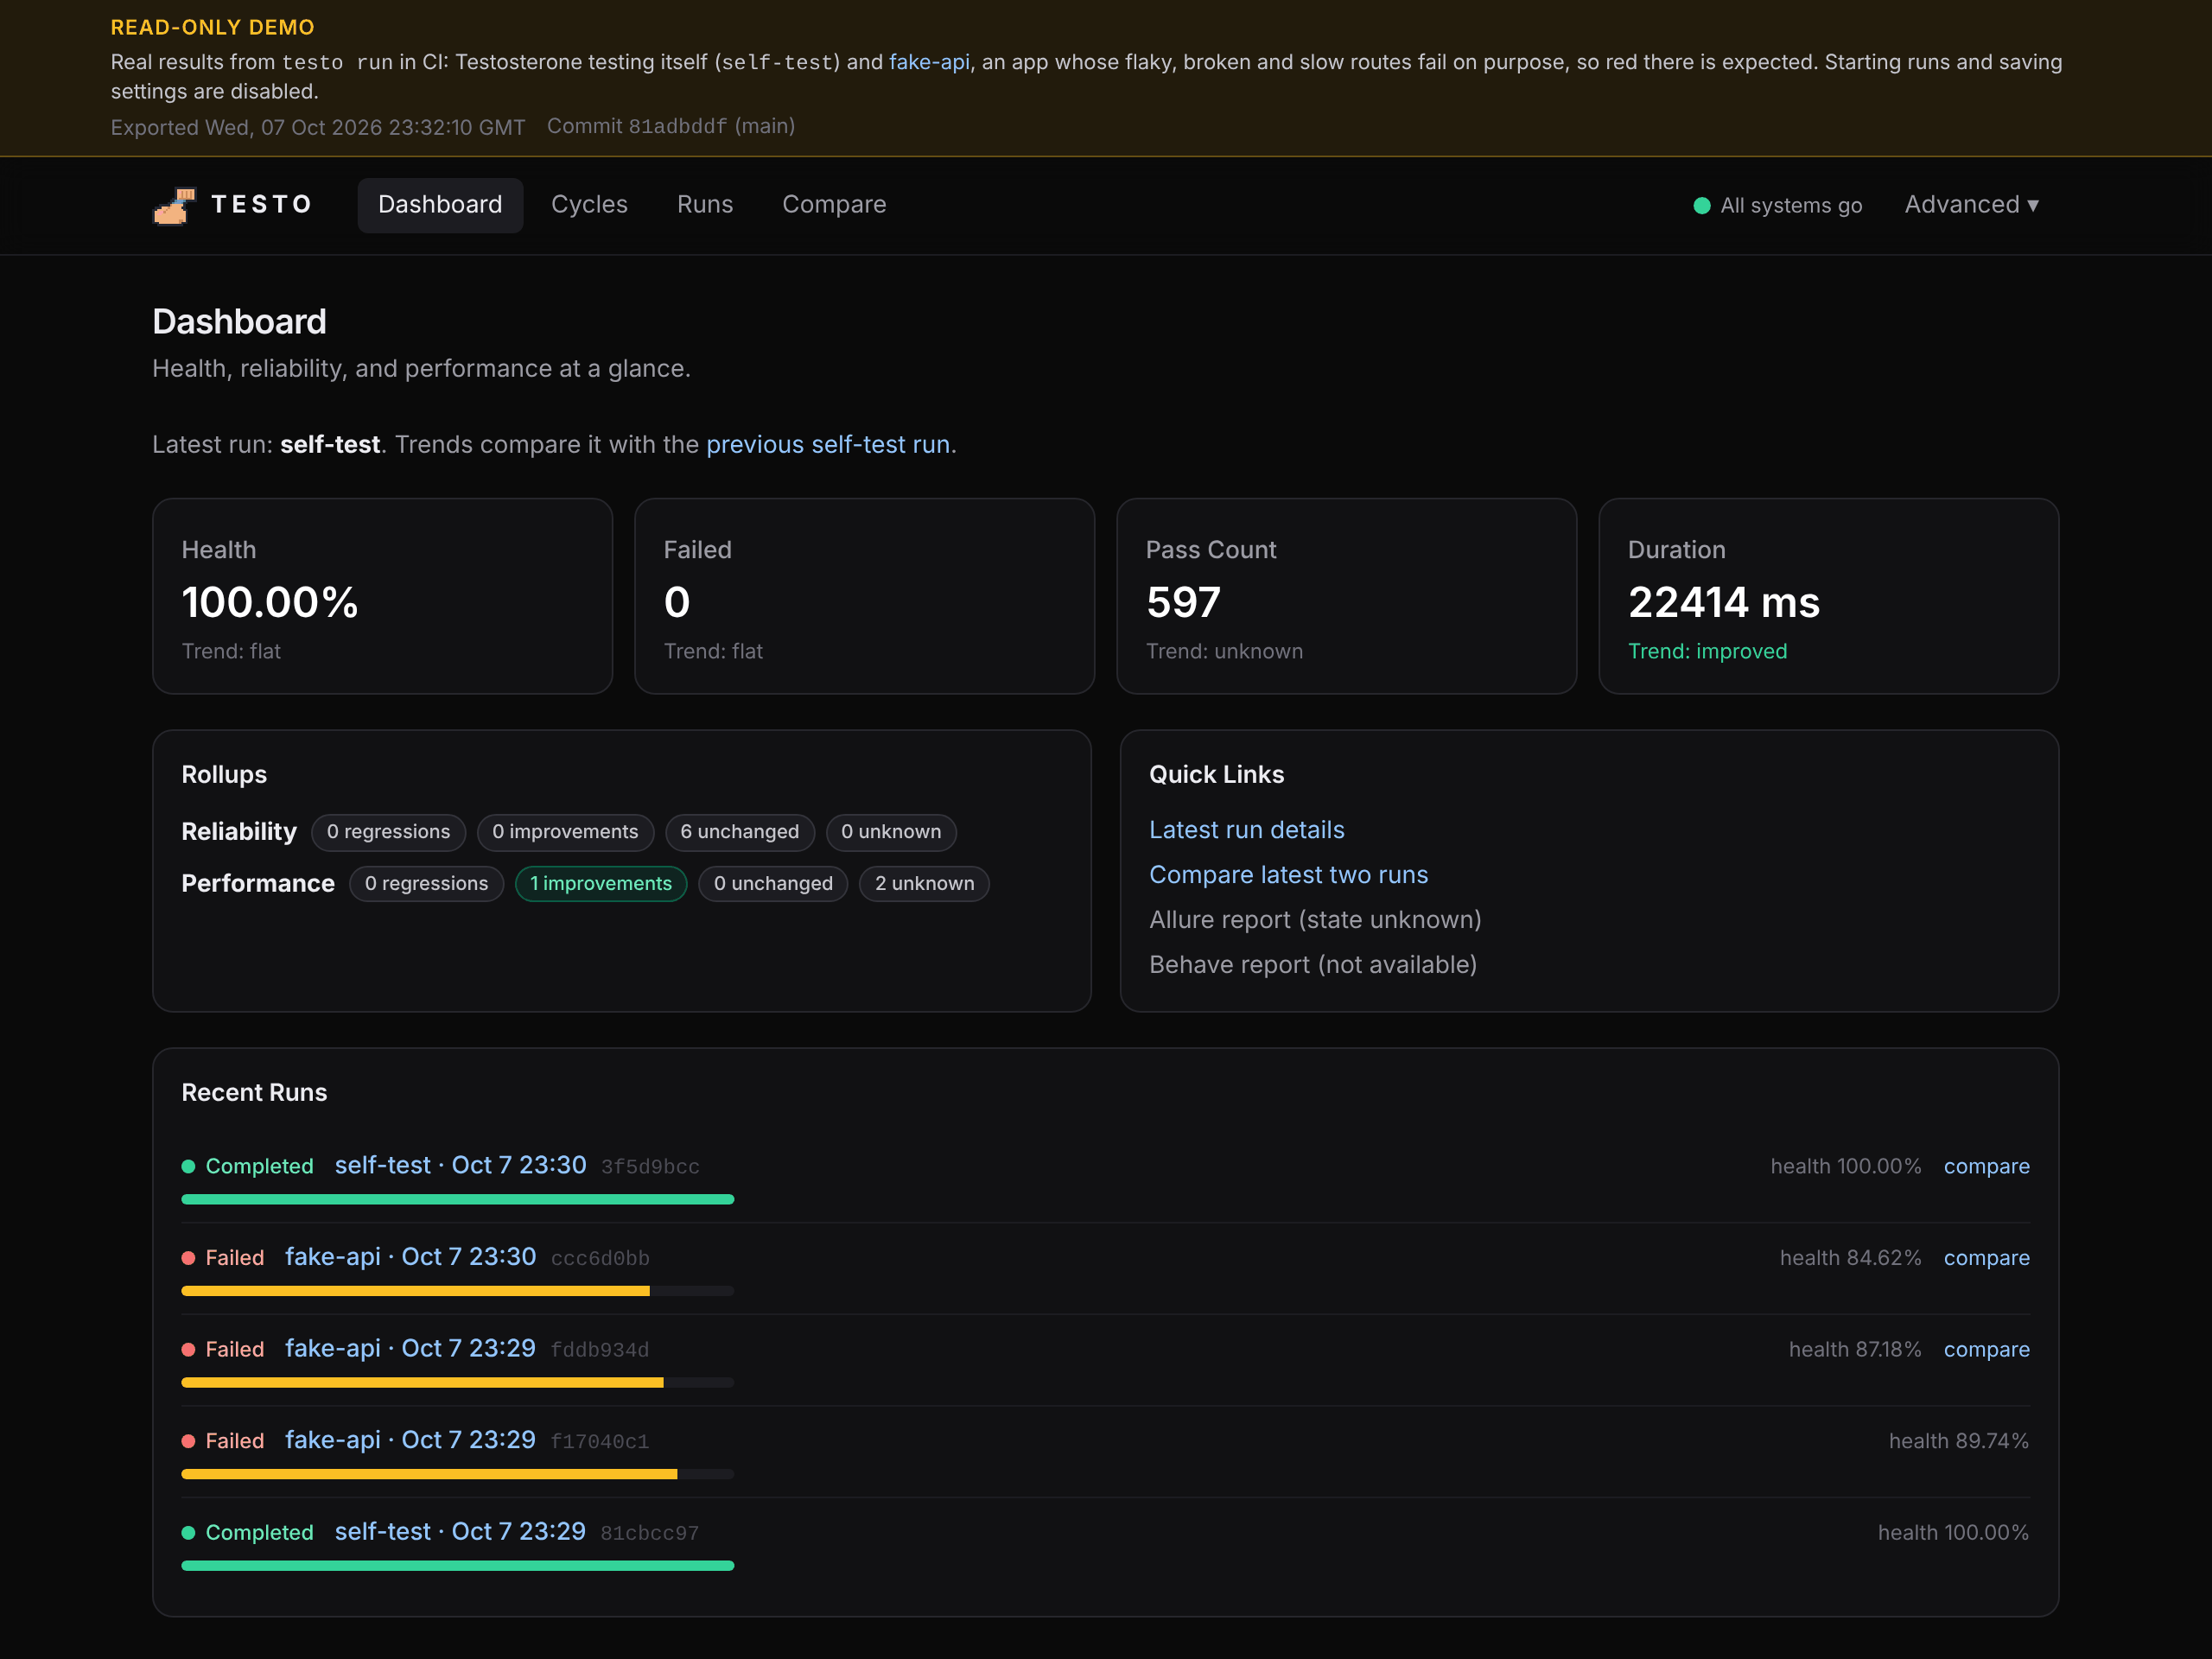Open self-test run Oct 7 23:29

(x=460, y=1531)
